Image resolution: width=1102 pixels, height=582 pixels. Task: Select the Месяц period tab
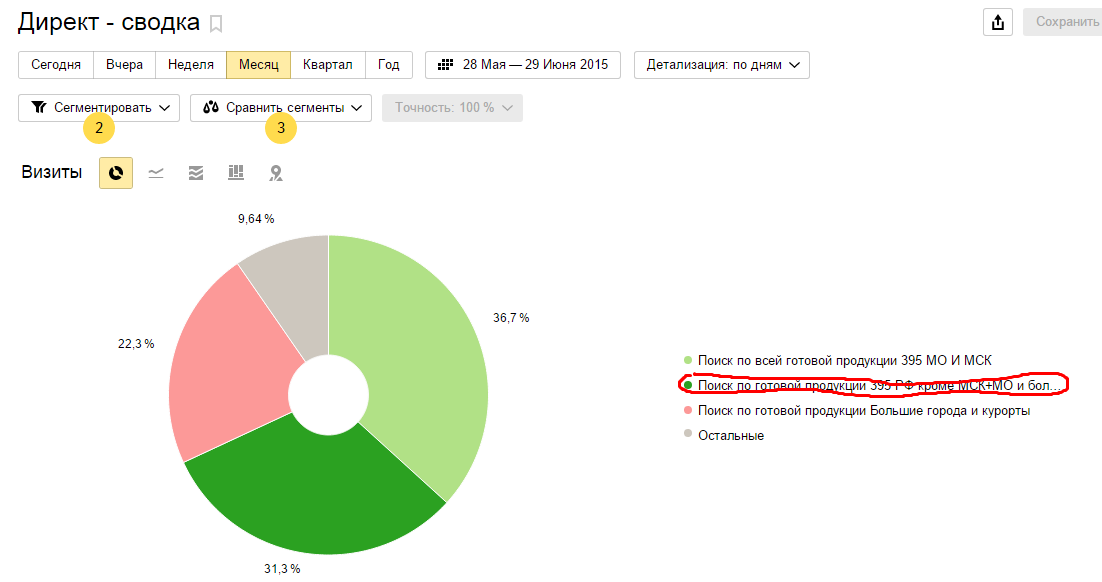tap(259, 65)
